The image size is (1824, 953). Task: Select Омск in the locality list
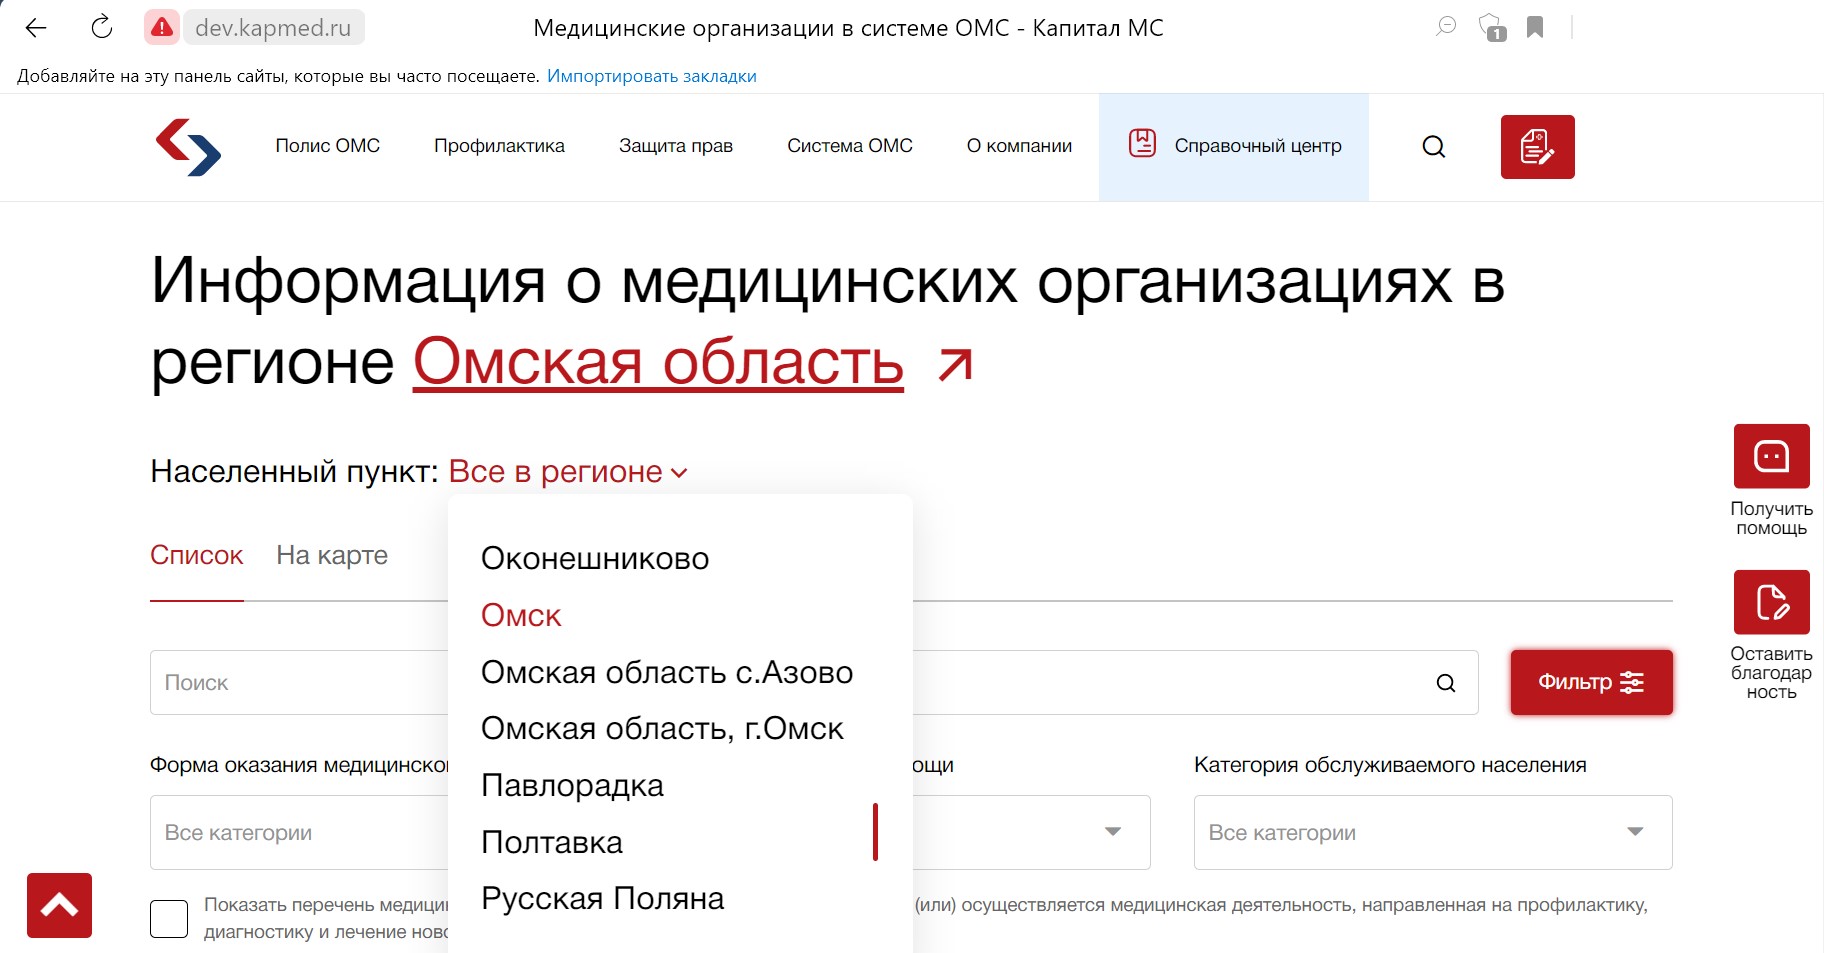[x=521, y=615]
